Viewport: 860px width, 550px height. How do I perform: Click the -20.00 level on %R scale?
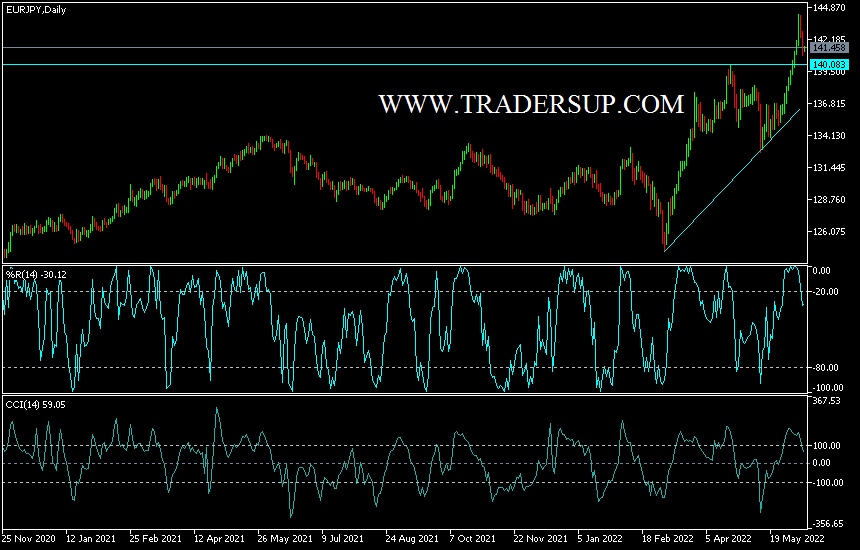(826, 292)
